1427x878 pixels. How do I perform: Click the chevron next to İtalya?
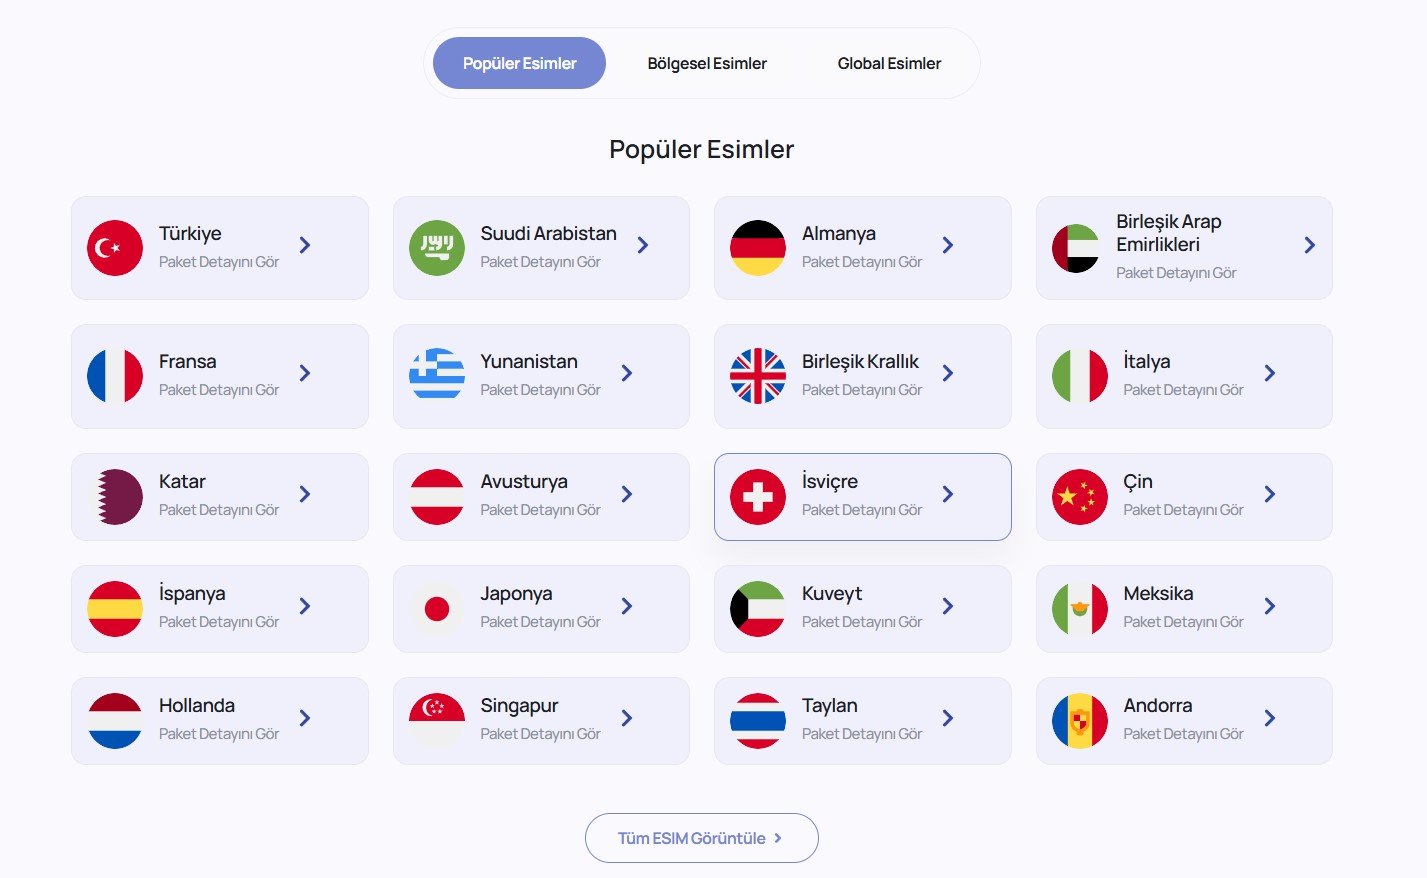(x=1270, y=373)
